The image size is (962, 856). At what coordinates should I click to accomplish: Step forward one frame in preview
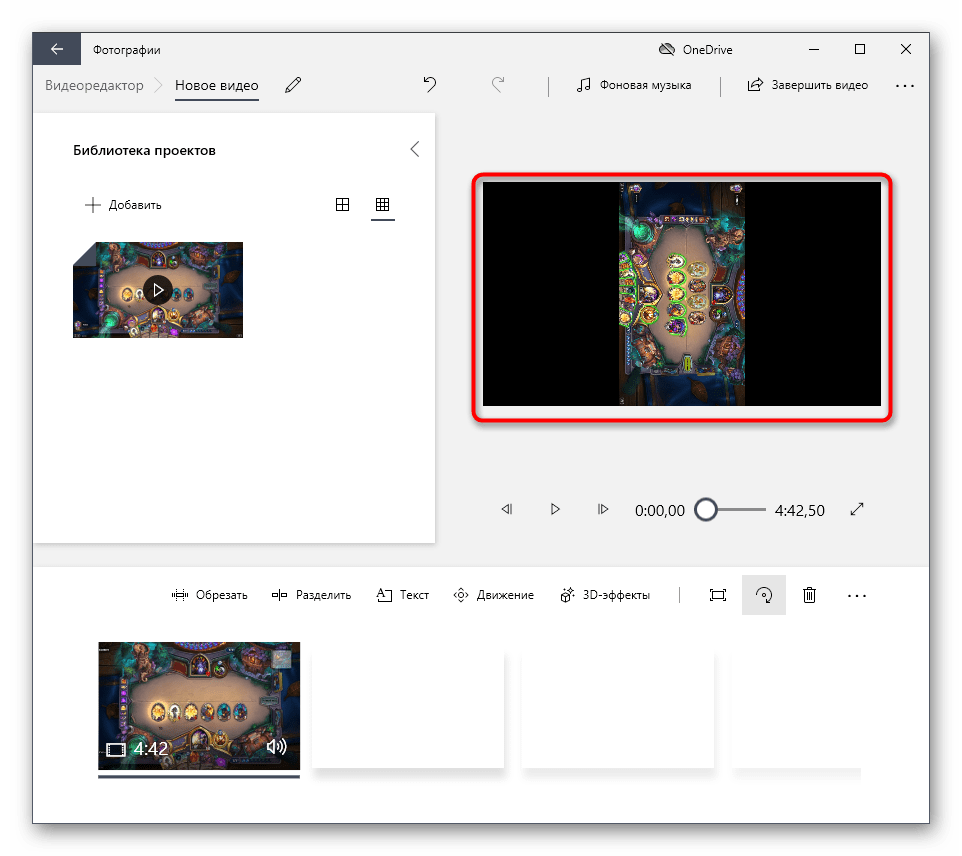[x=603, y=509]
